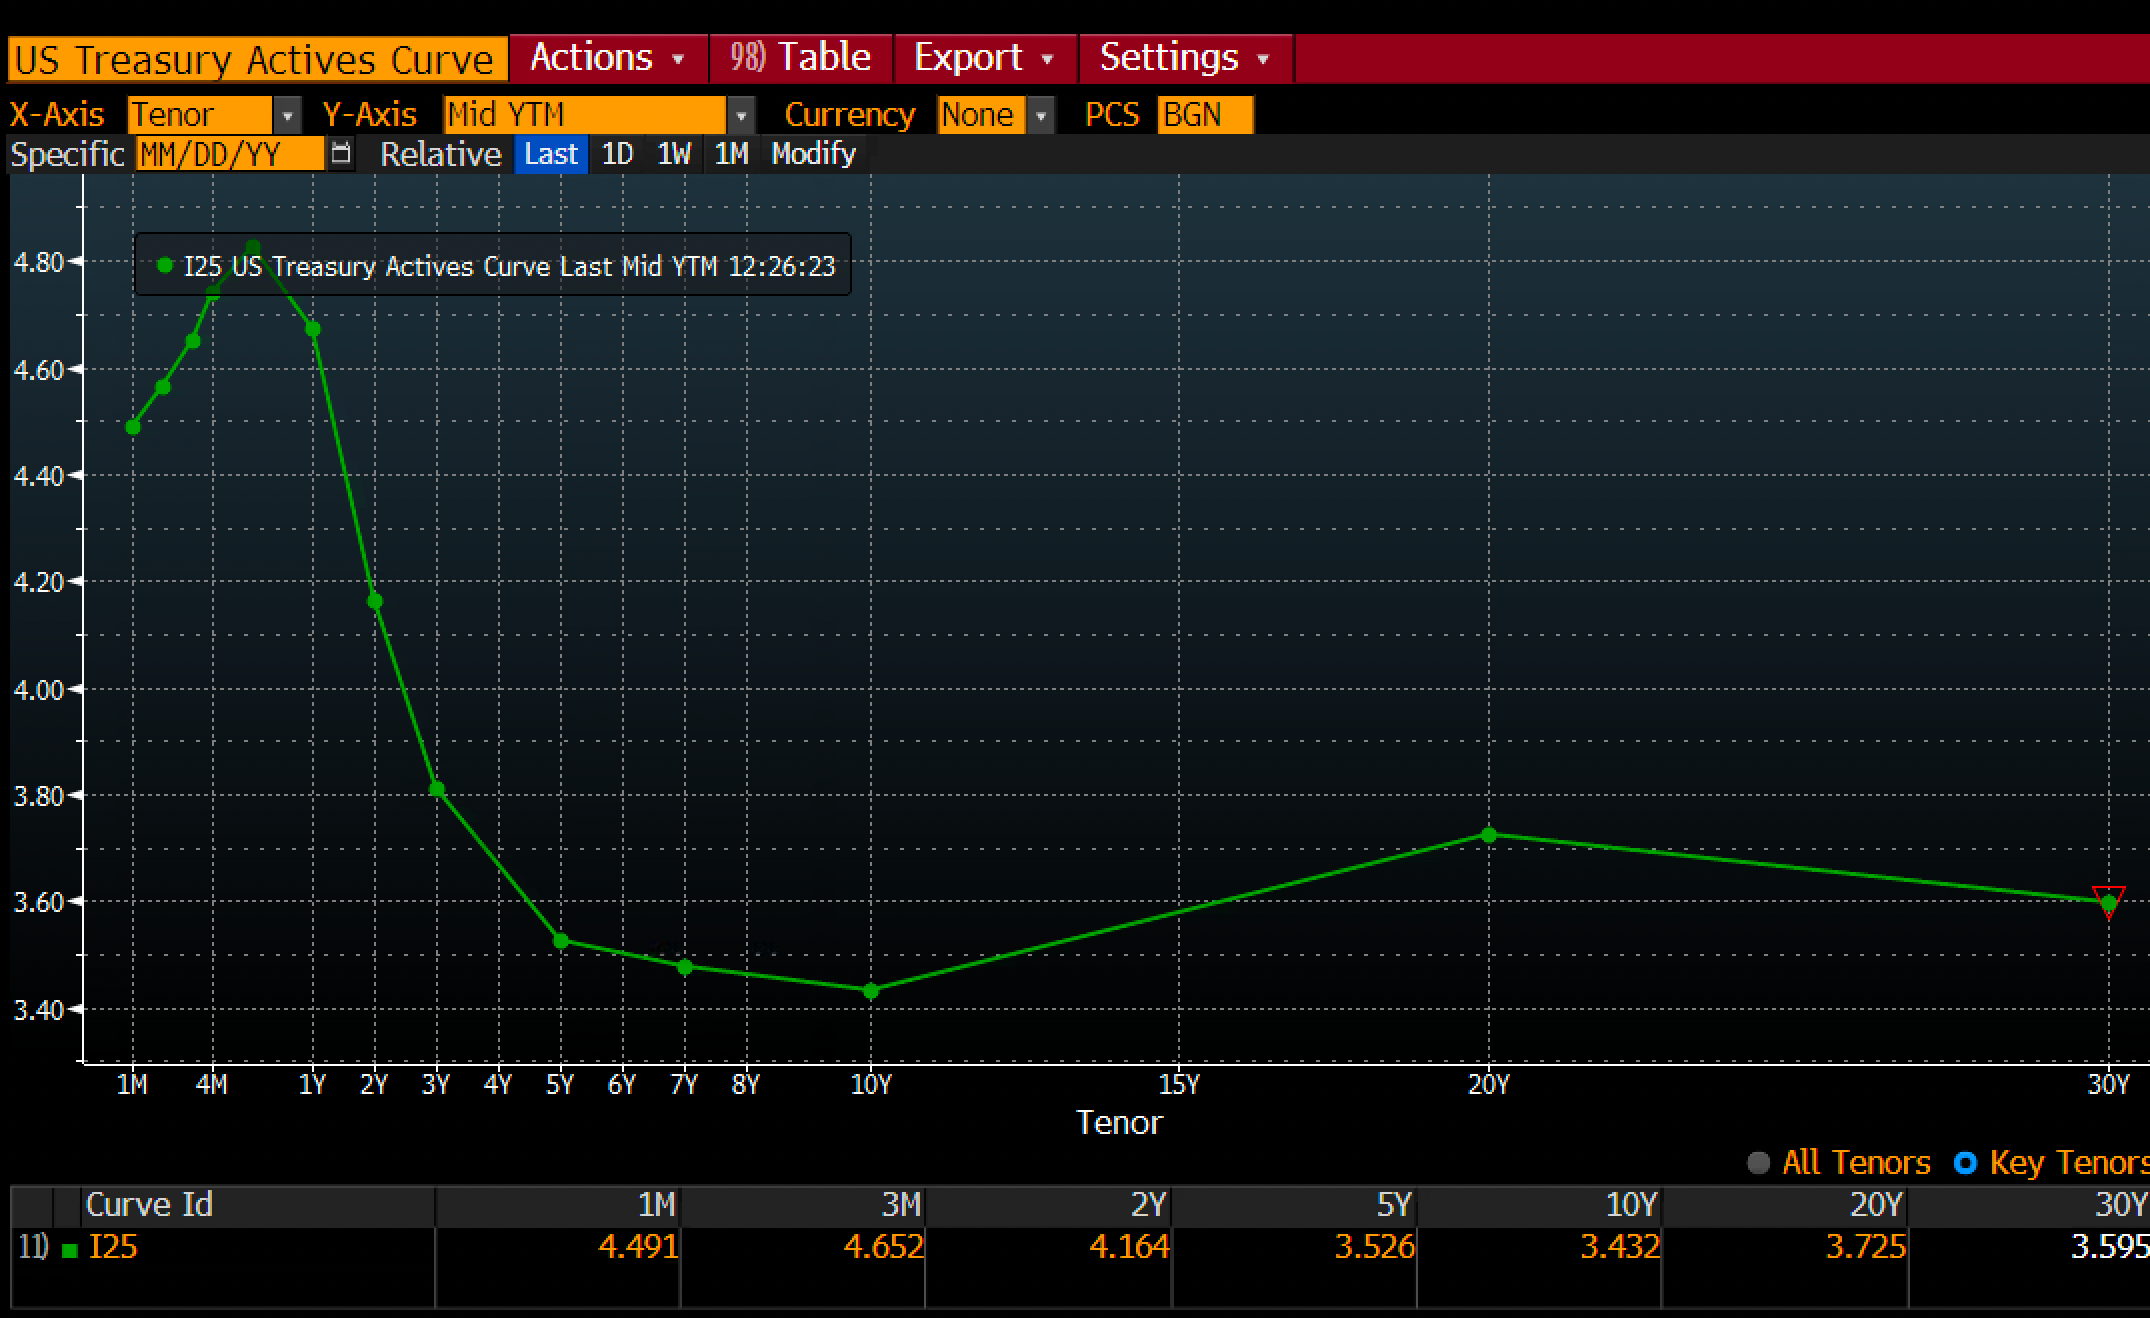Click the calendar icon beside the date field
The image size is (2150, 1318).
point(341,154)
